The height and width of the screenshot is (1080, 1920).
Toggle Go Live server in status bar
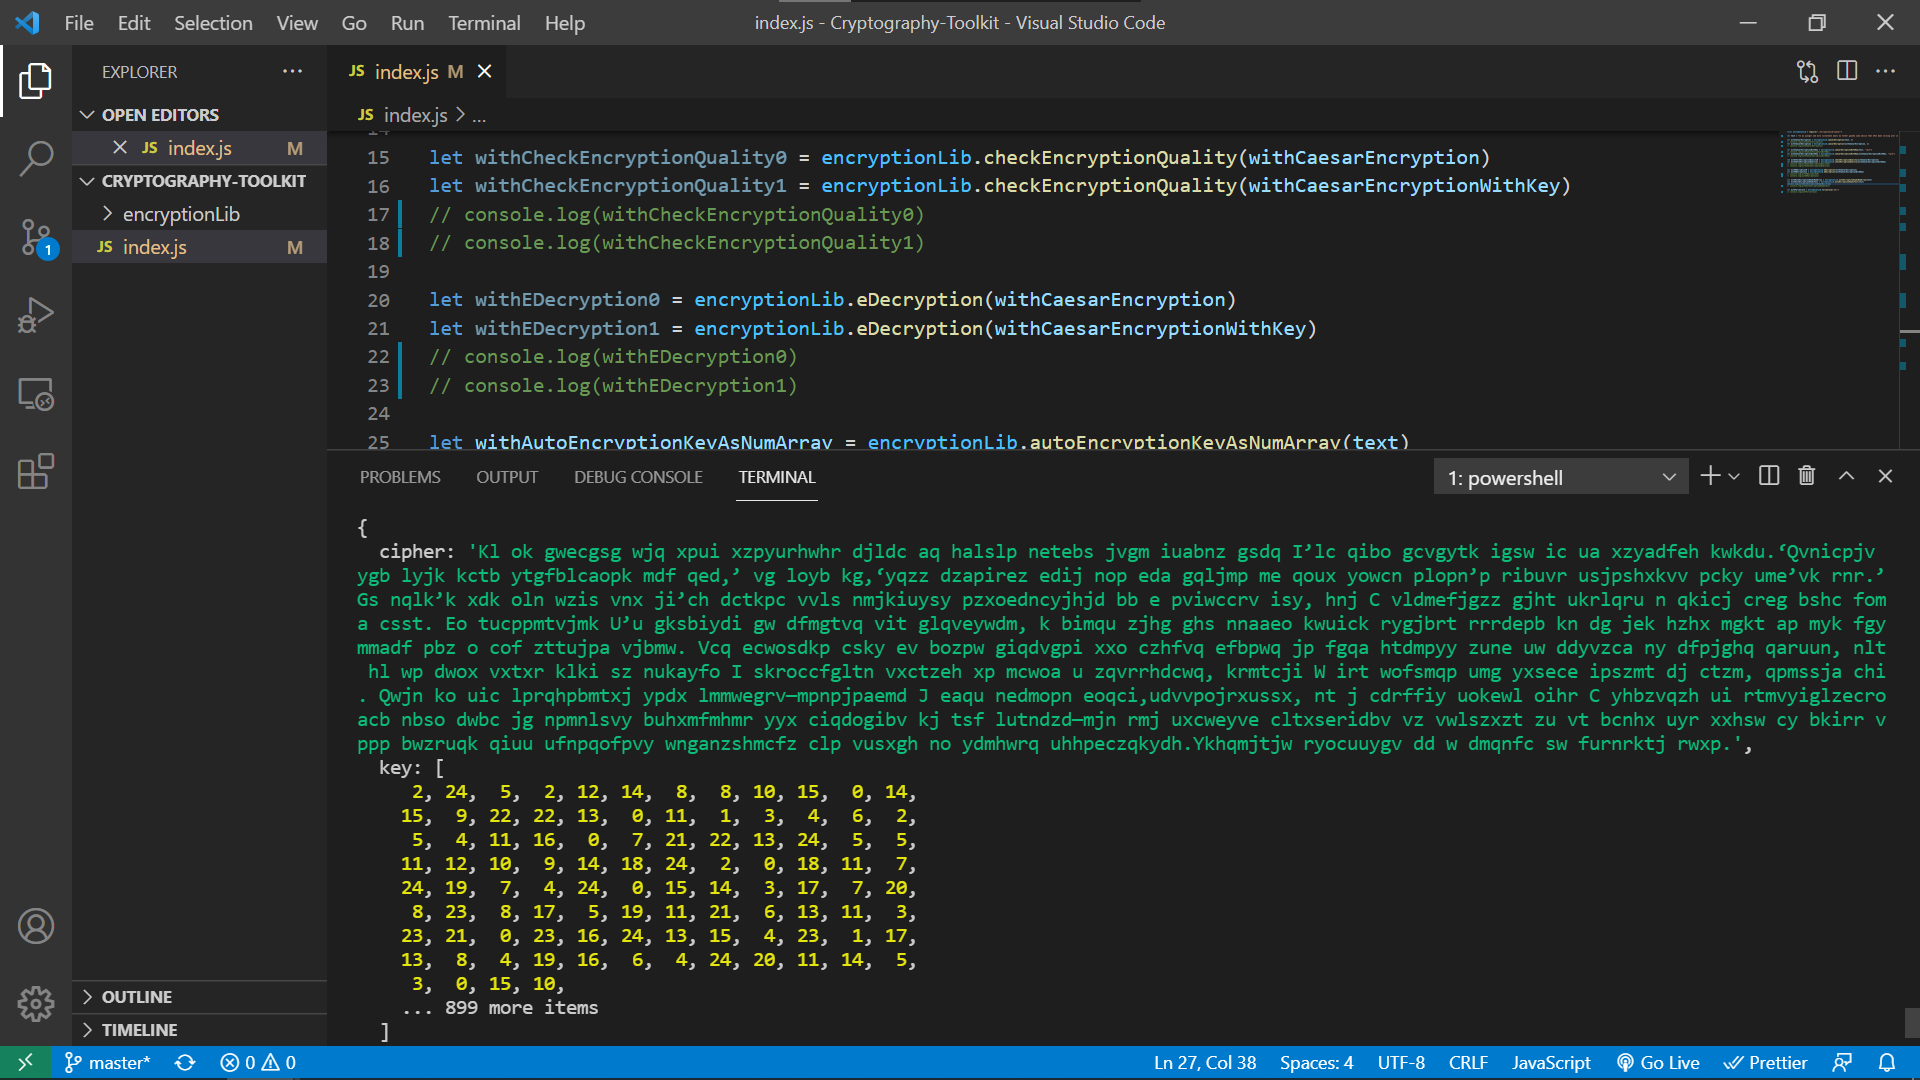click(1658, 1063)
